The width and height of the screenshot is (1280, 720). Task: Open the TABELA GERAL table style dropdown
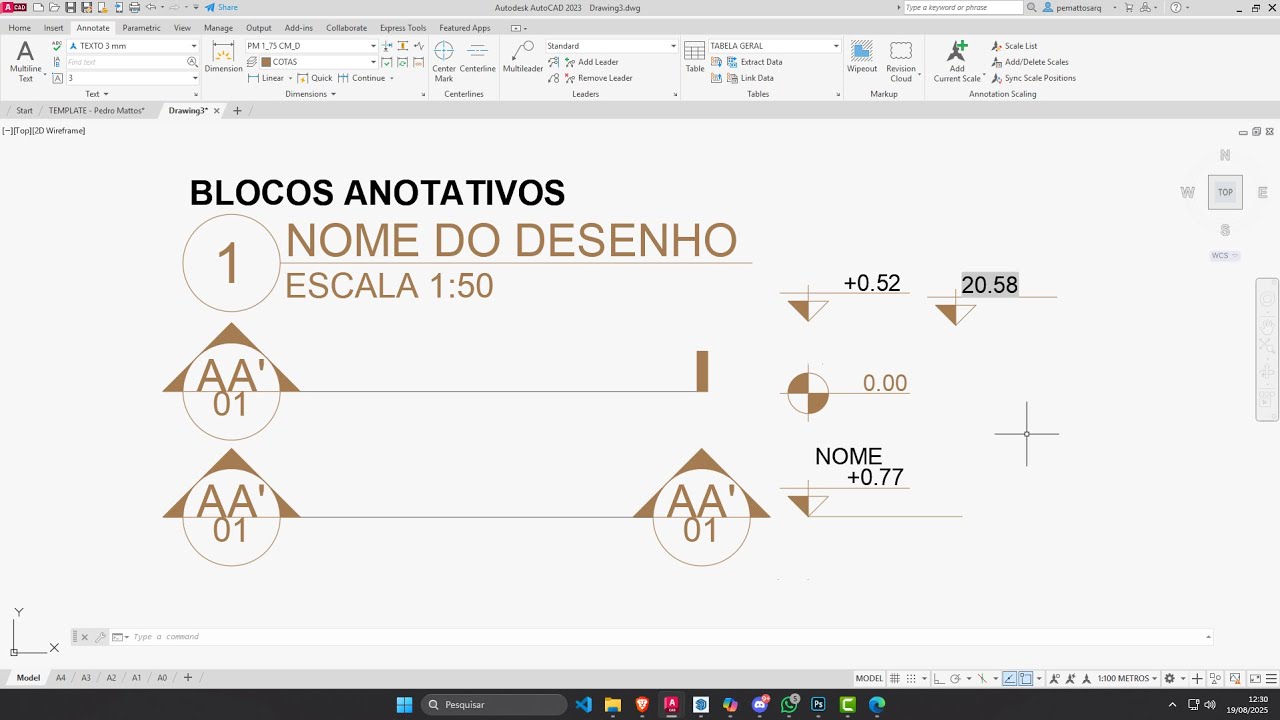tap(775, 46)
